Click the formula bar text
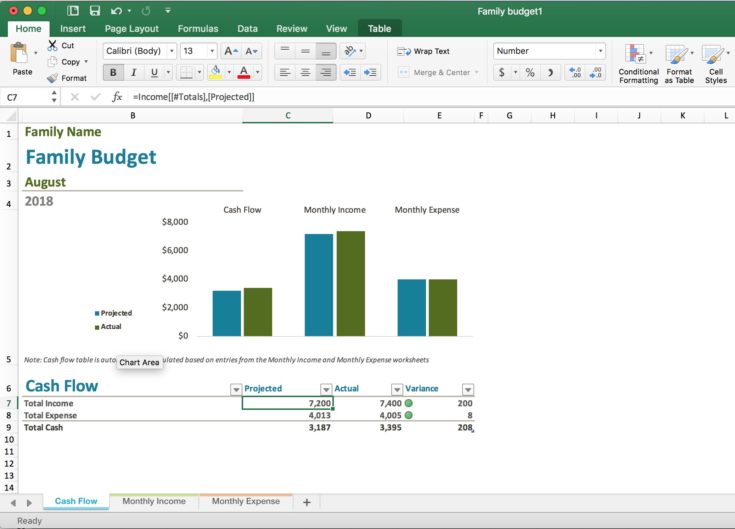735x529 pixels. point(194,97)
